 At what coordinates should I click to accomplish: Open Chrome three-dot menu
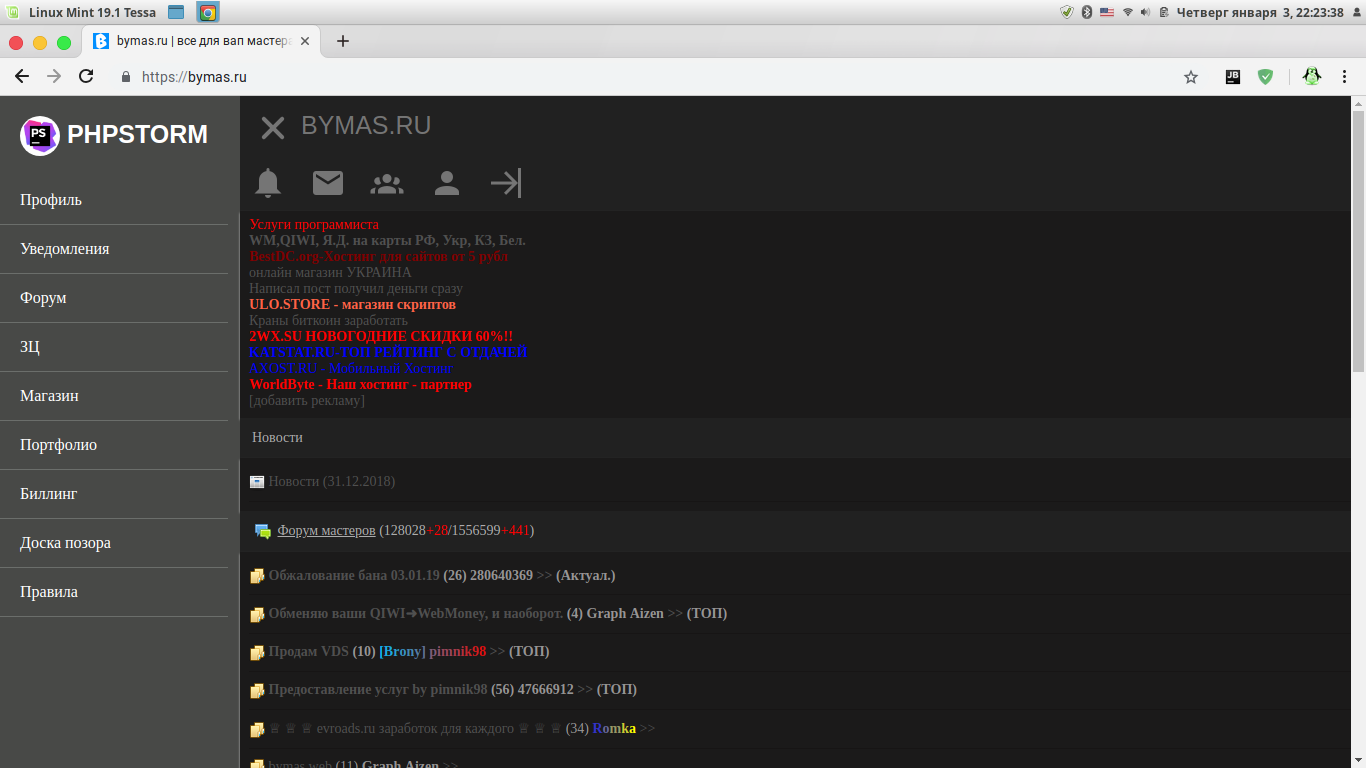coord(1345,77)
